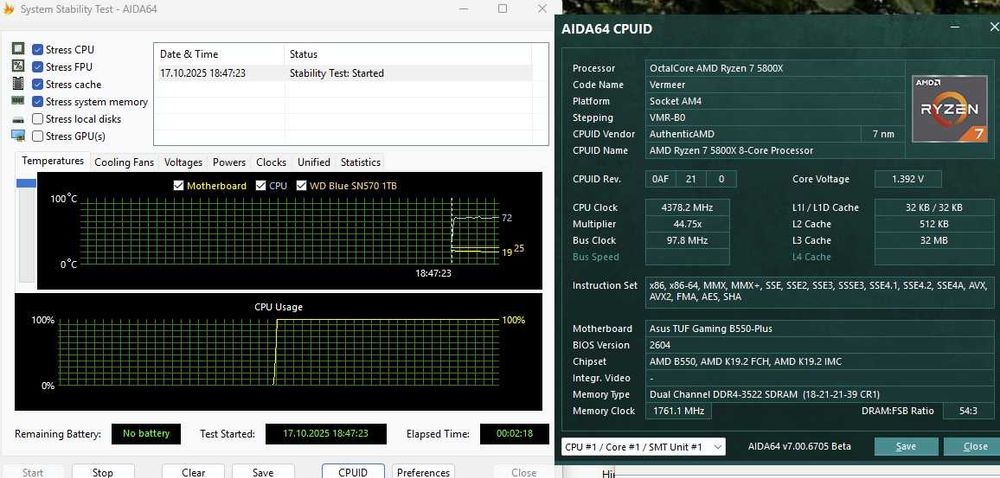Click the cache chip icon beside Stress cache
1000x478 pixels.
click(18, 83)
